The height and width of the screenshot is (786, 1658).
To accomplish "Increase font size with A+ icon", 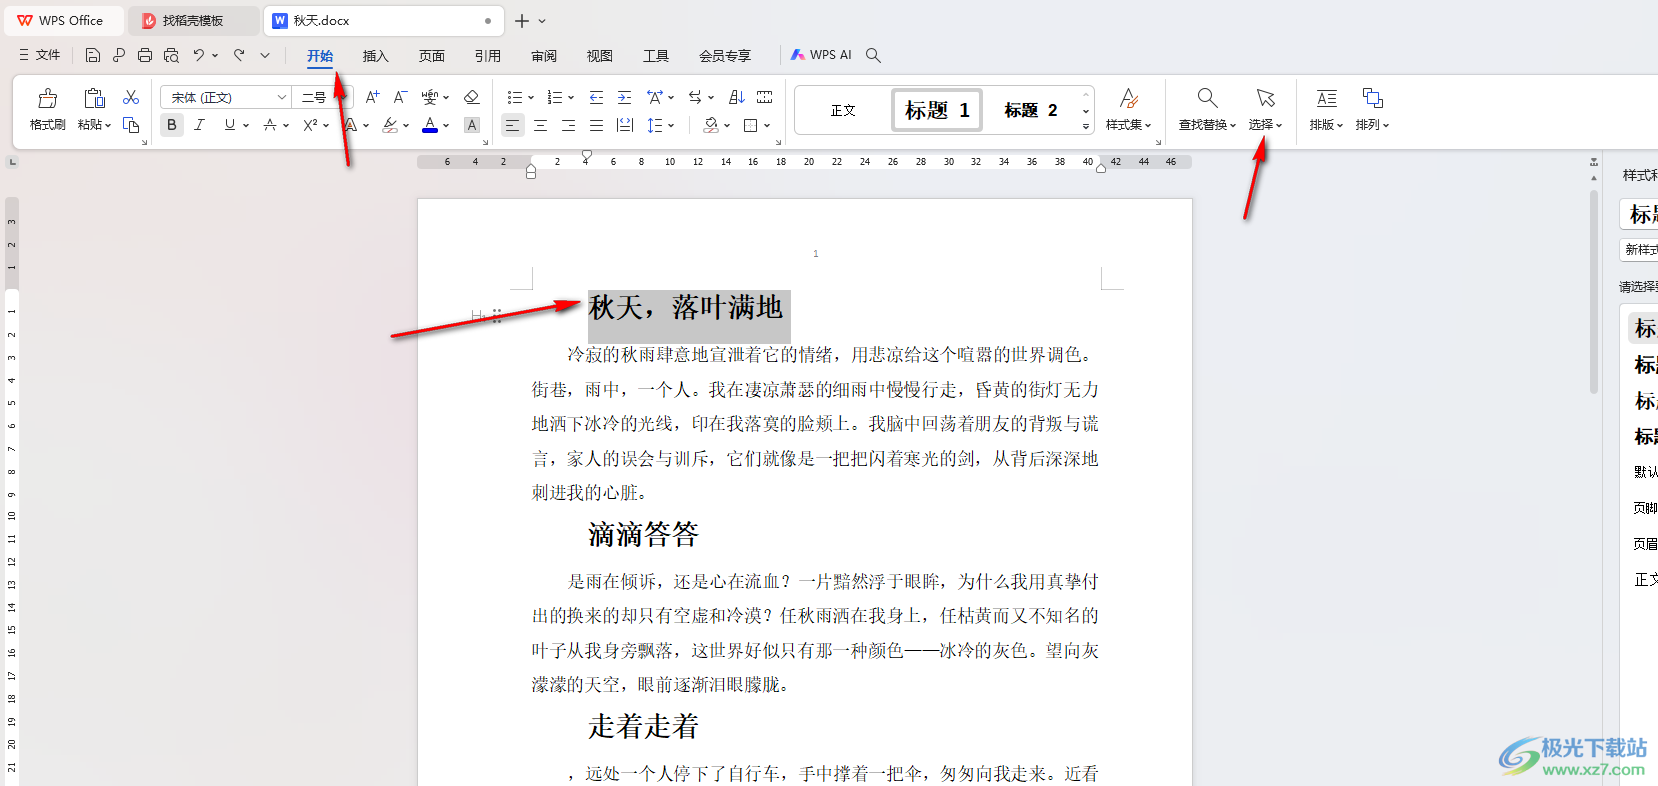I will click(372, 97).
